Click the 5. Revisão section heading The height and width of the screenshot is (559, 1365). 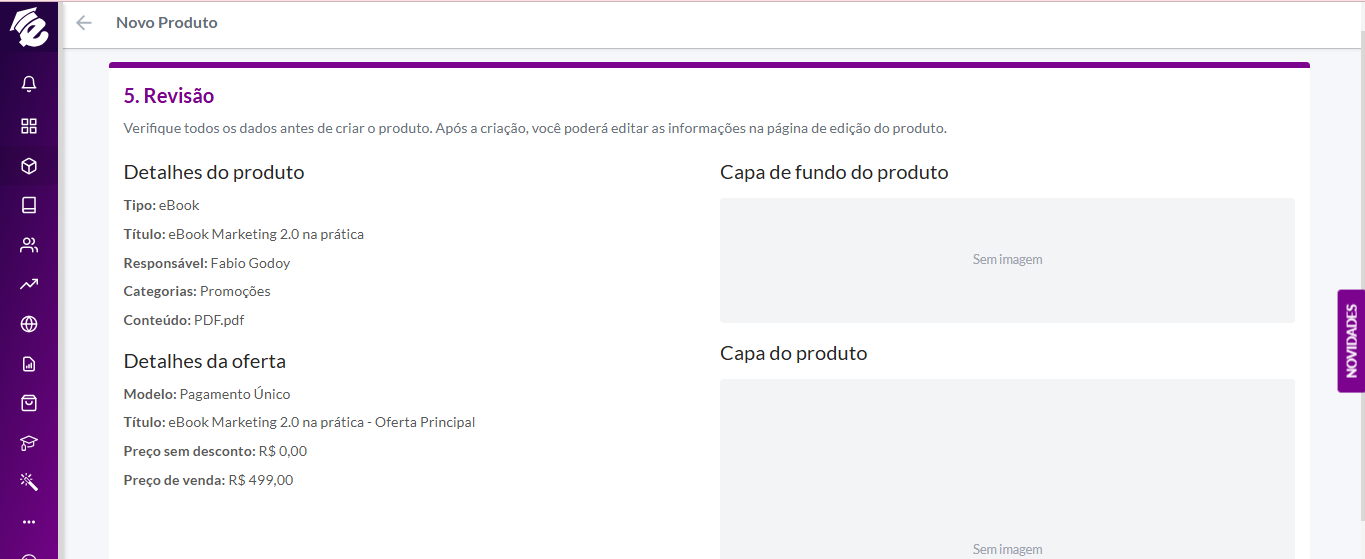(x=169, y=96)
